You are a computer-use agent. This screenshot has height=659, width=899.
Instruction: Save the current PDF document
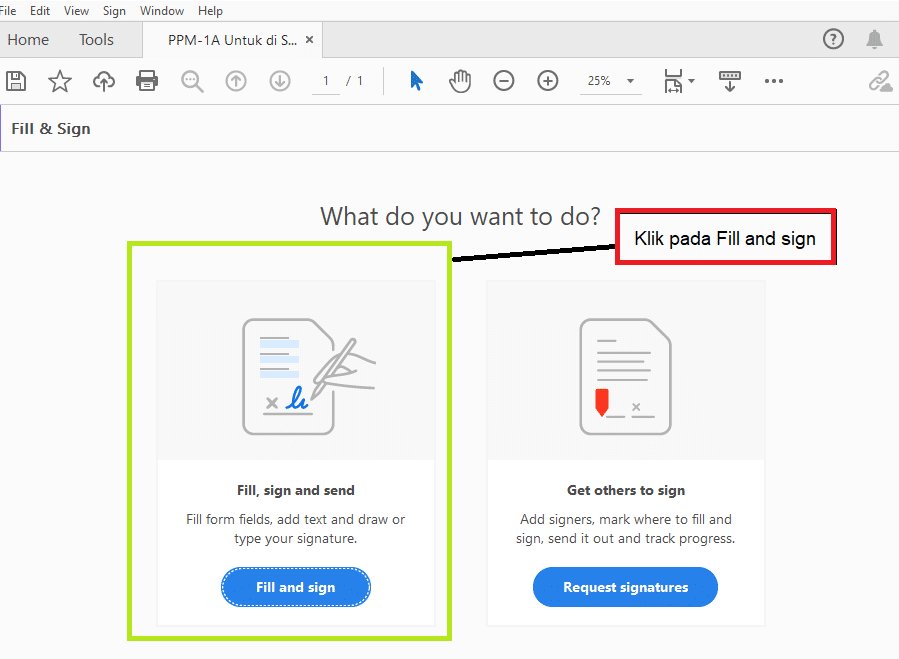[x=16, y=81]
